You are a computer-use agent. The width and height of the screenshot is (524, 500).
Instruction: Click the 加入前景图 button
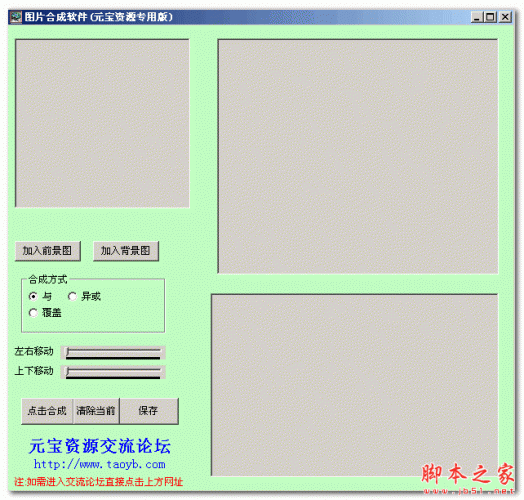pyautogui.click(x=48, y=251)
